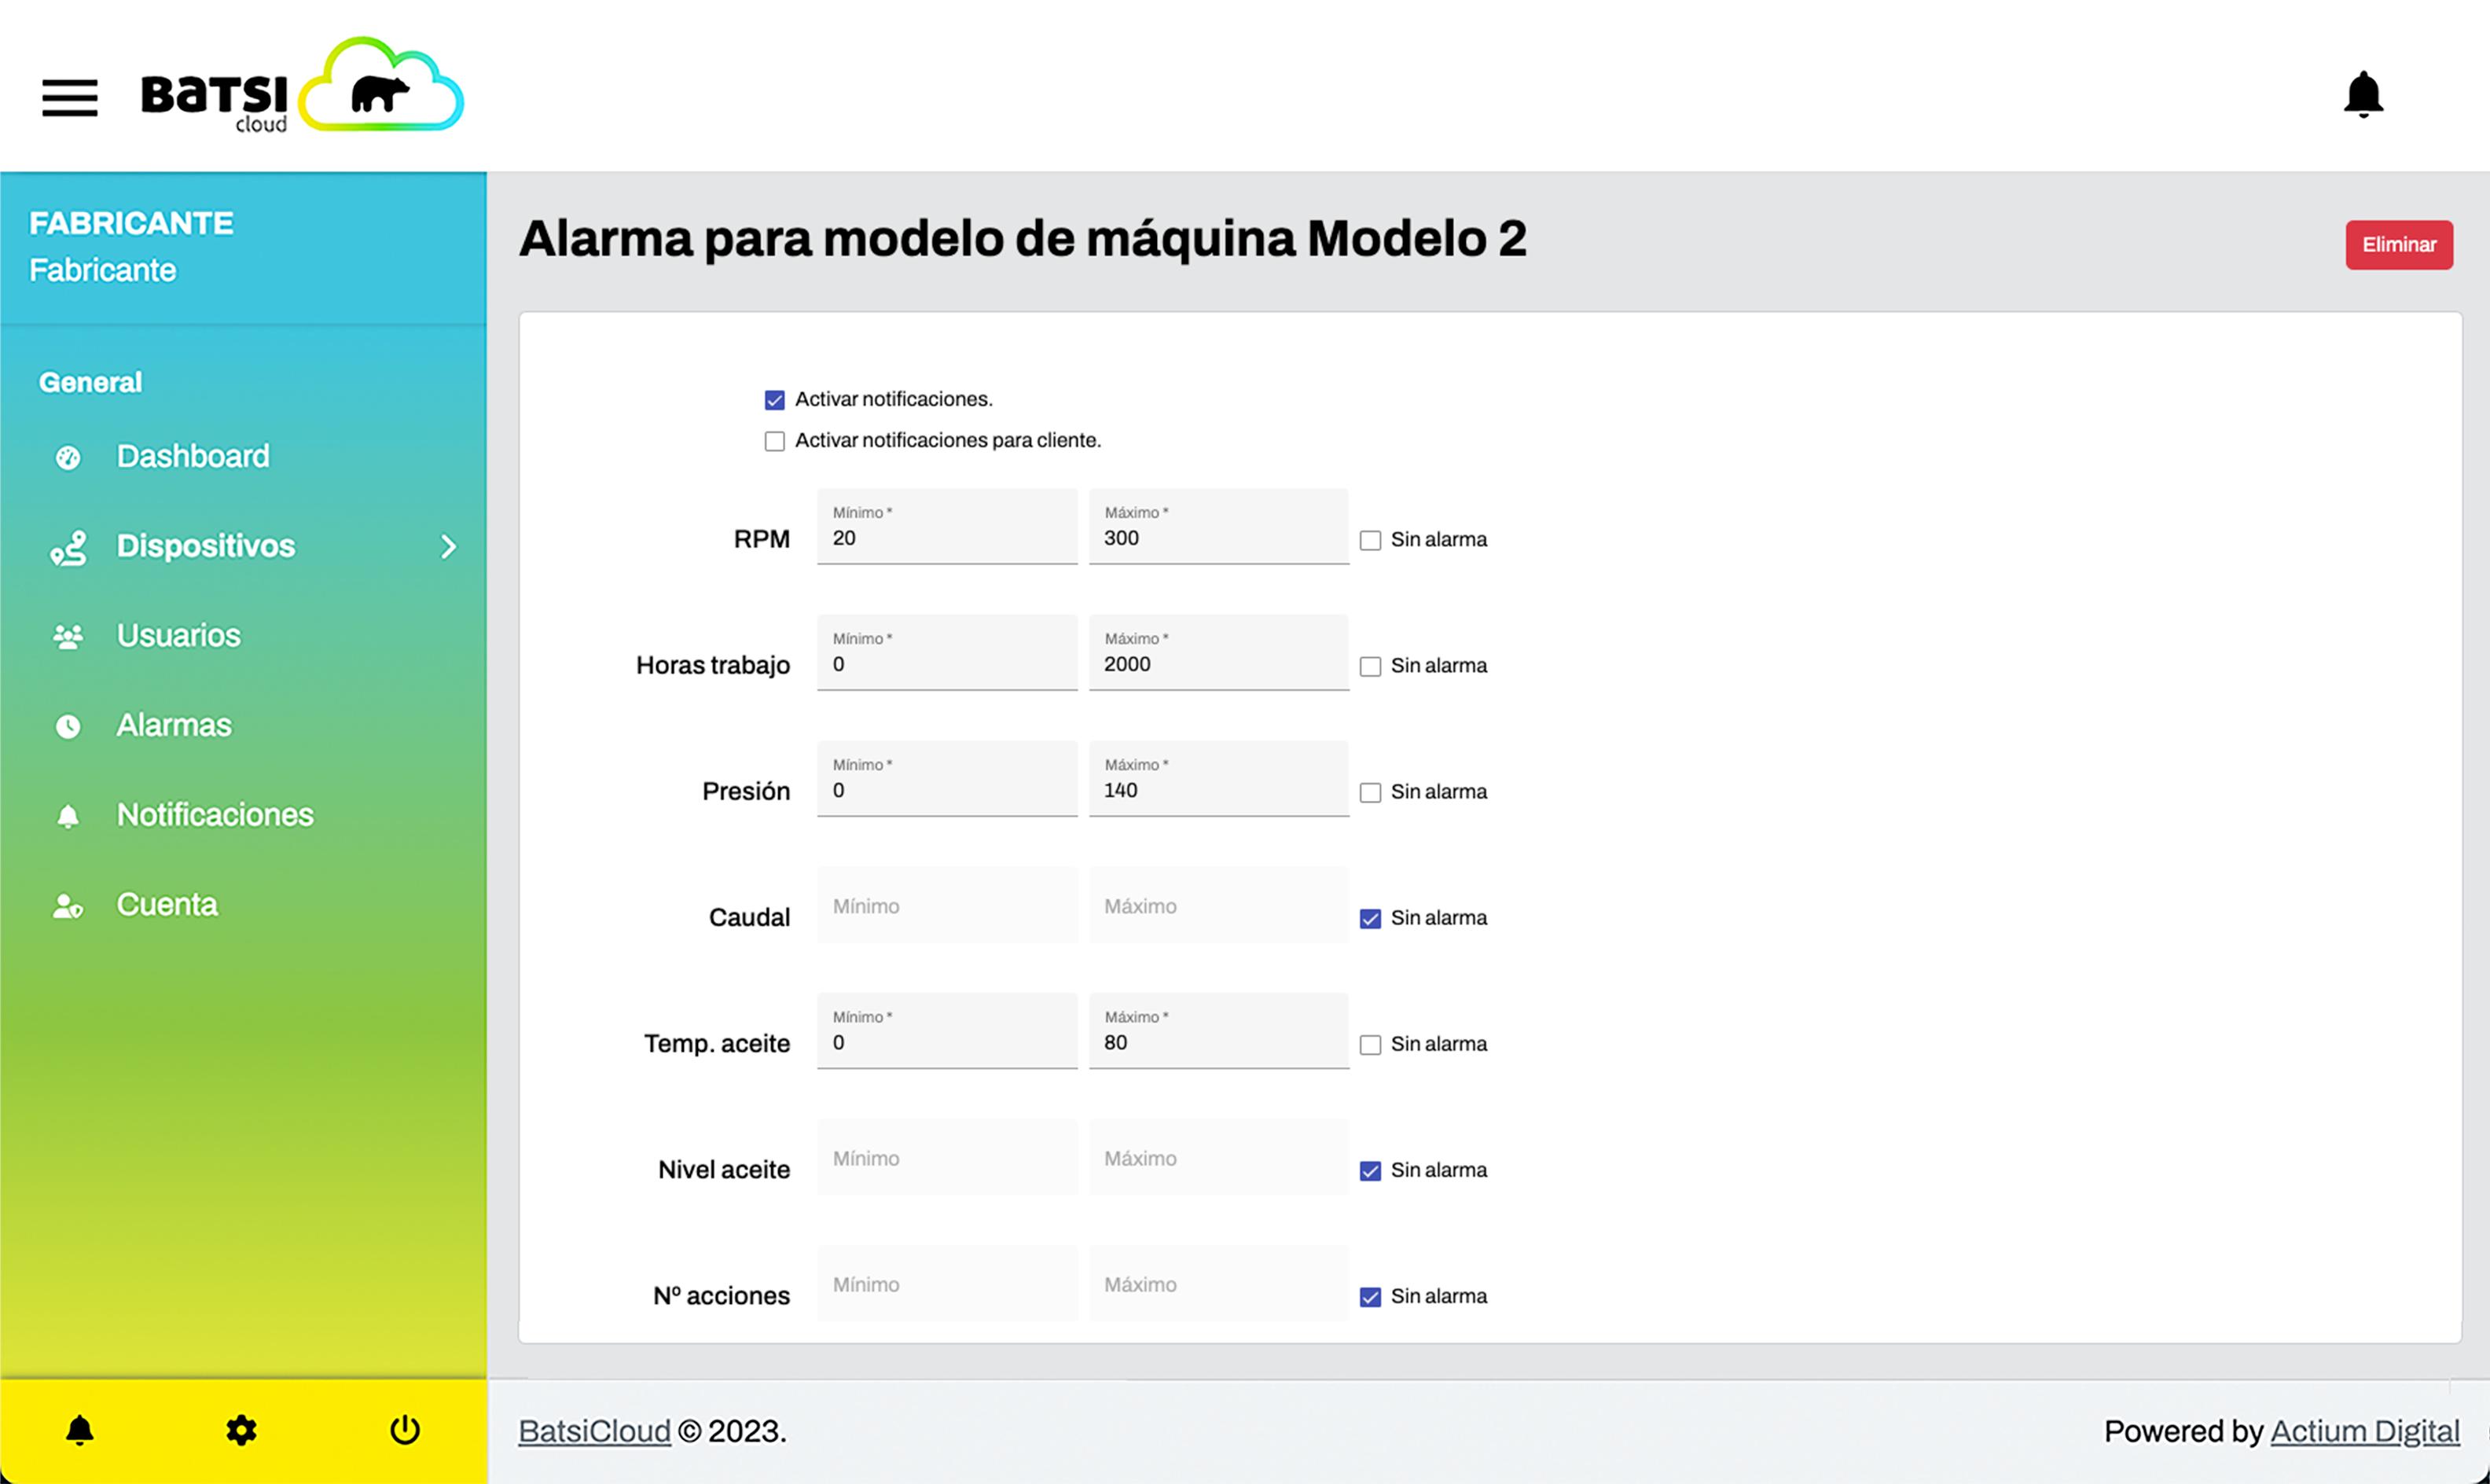Click the power icon in the bottom bar

click(x=404, y=1429)
